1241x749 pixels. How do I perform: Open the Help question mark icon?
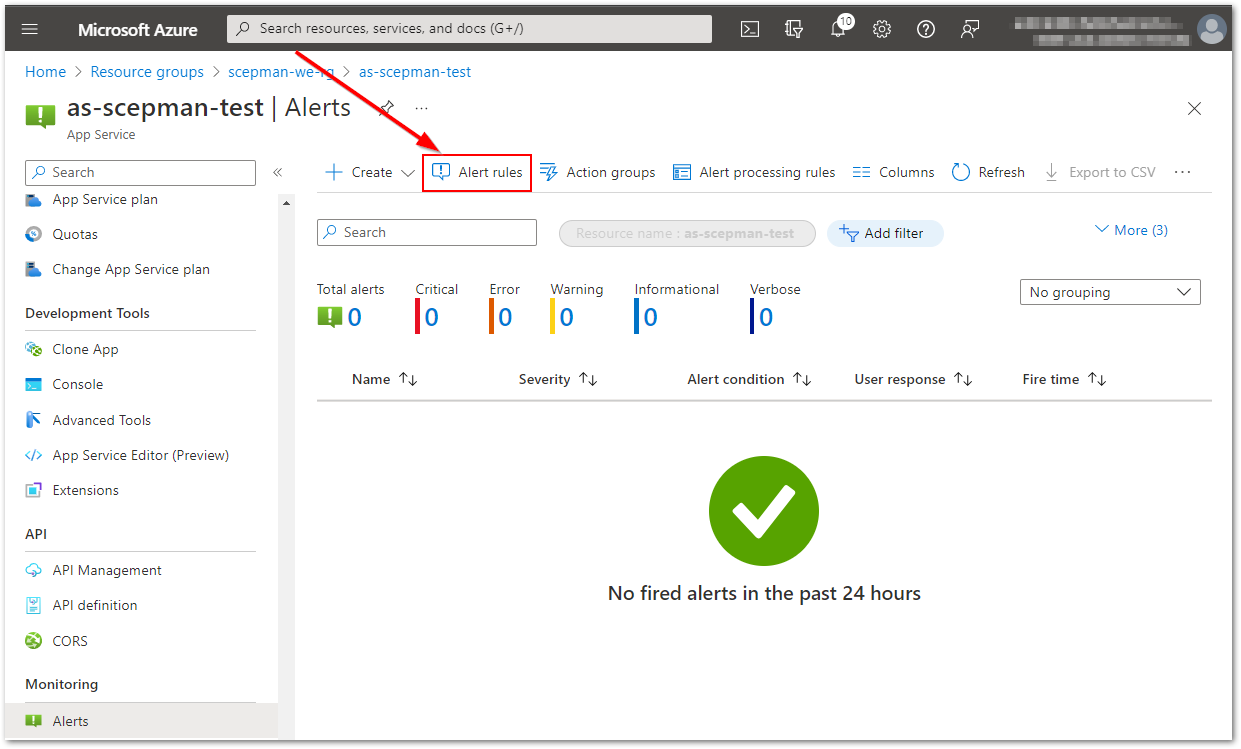[x=926, y=29]
